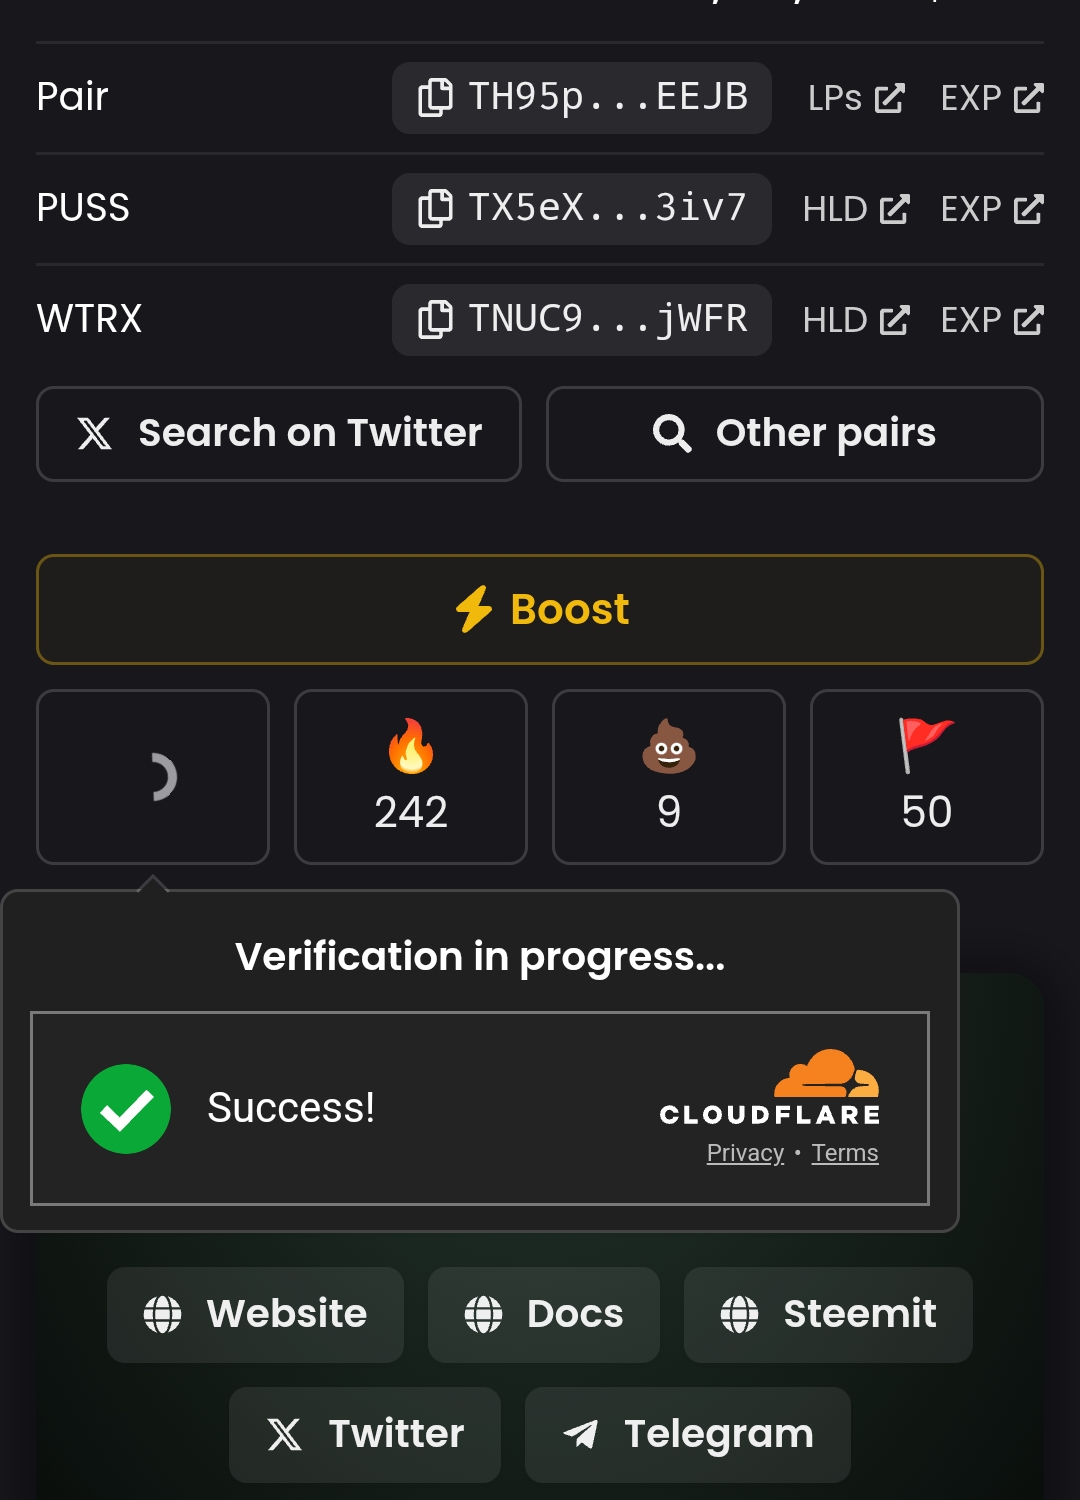Open EXP explorer link for PUSS
This screenshot has width=1080, height=1500.
992,209
